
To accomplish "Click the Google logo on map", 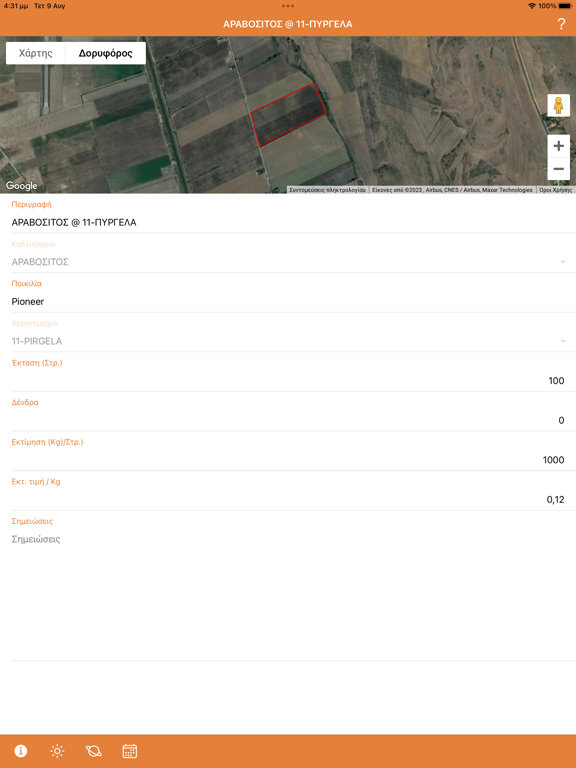I will coord(22,186).
